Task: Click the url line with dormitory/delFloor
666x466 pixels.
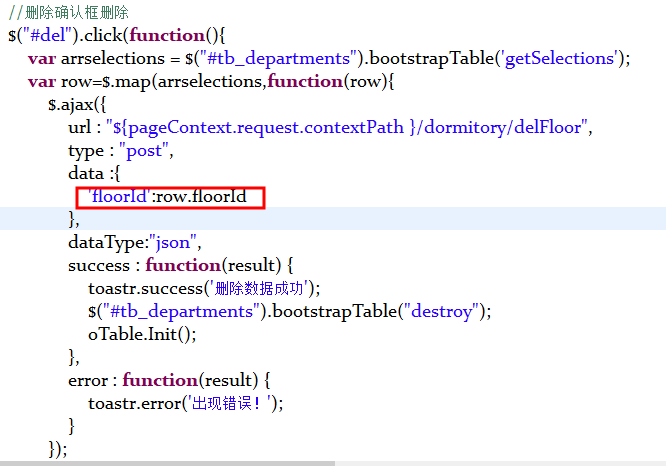Action: [x=330, y=127]
